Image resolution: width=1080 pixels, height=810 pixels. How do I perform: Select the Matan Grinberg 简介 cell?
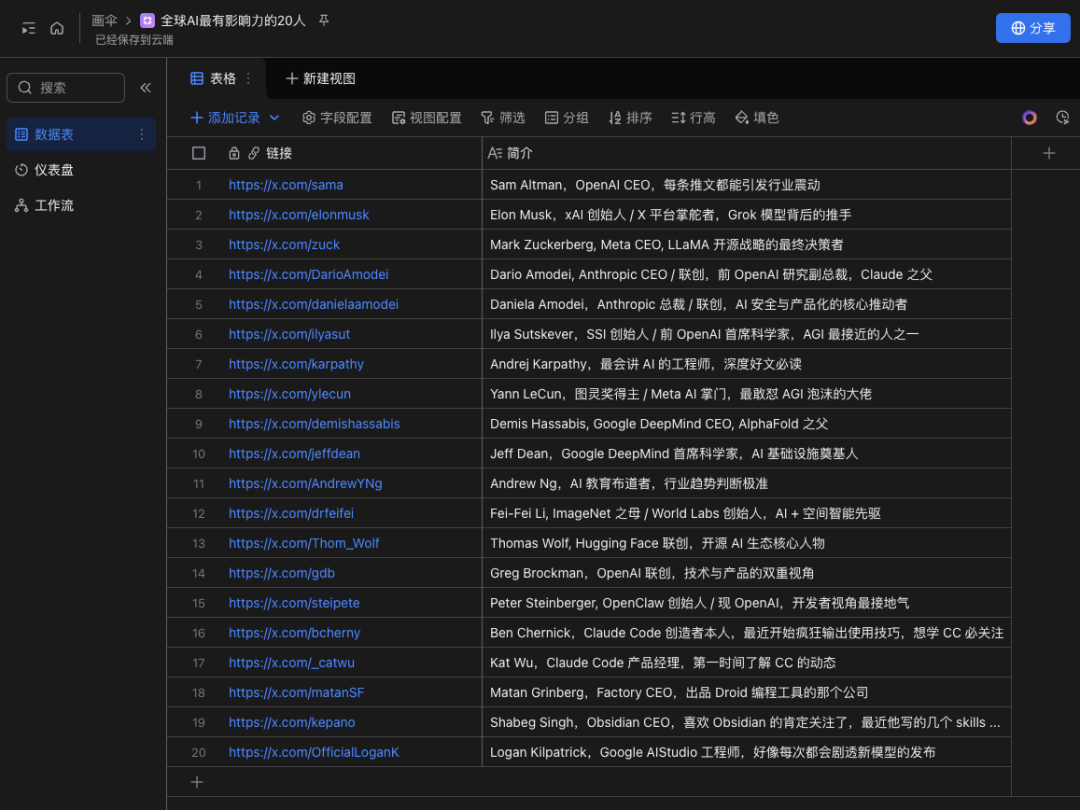pyautogui.click(x=747, y=692)
